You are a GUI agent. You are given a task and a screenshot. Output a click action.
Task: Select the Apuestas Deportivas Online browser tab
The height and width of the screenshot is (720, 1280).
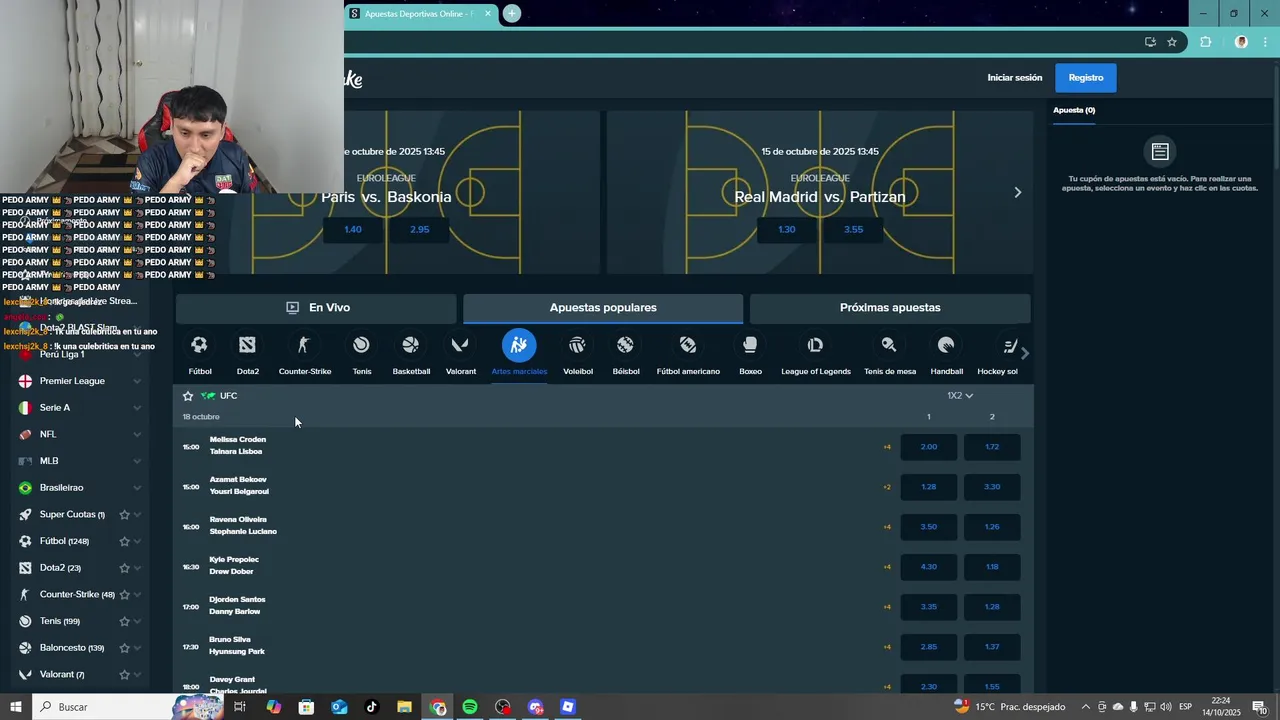[419, 14]
